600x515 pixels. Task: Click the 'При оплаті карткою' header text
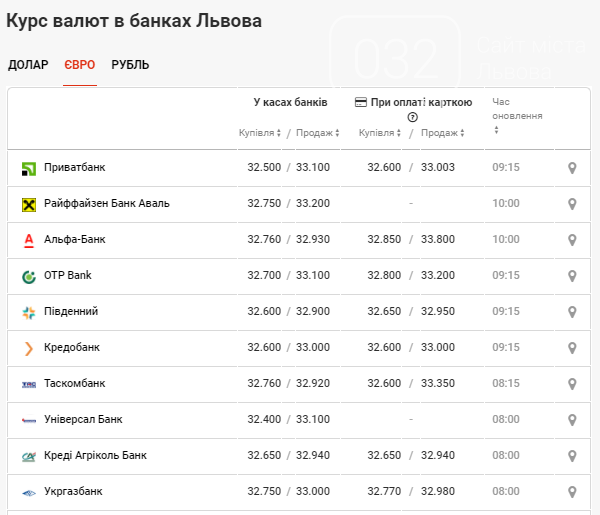coord(421,102)
